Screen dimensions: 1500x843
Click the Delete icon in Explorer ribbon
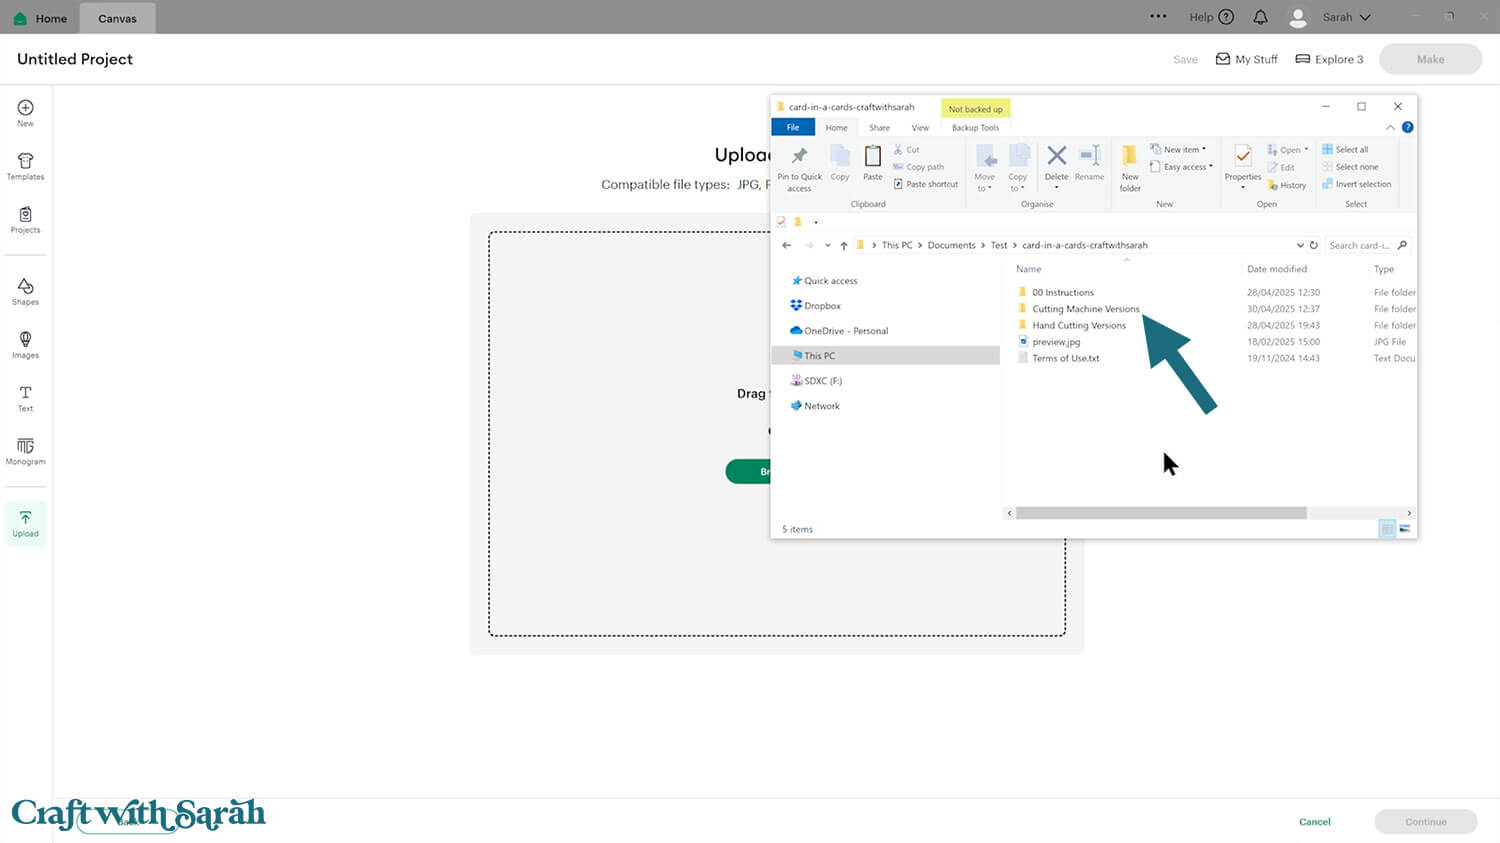[1056, 162]
